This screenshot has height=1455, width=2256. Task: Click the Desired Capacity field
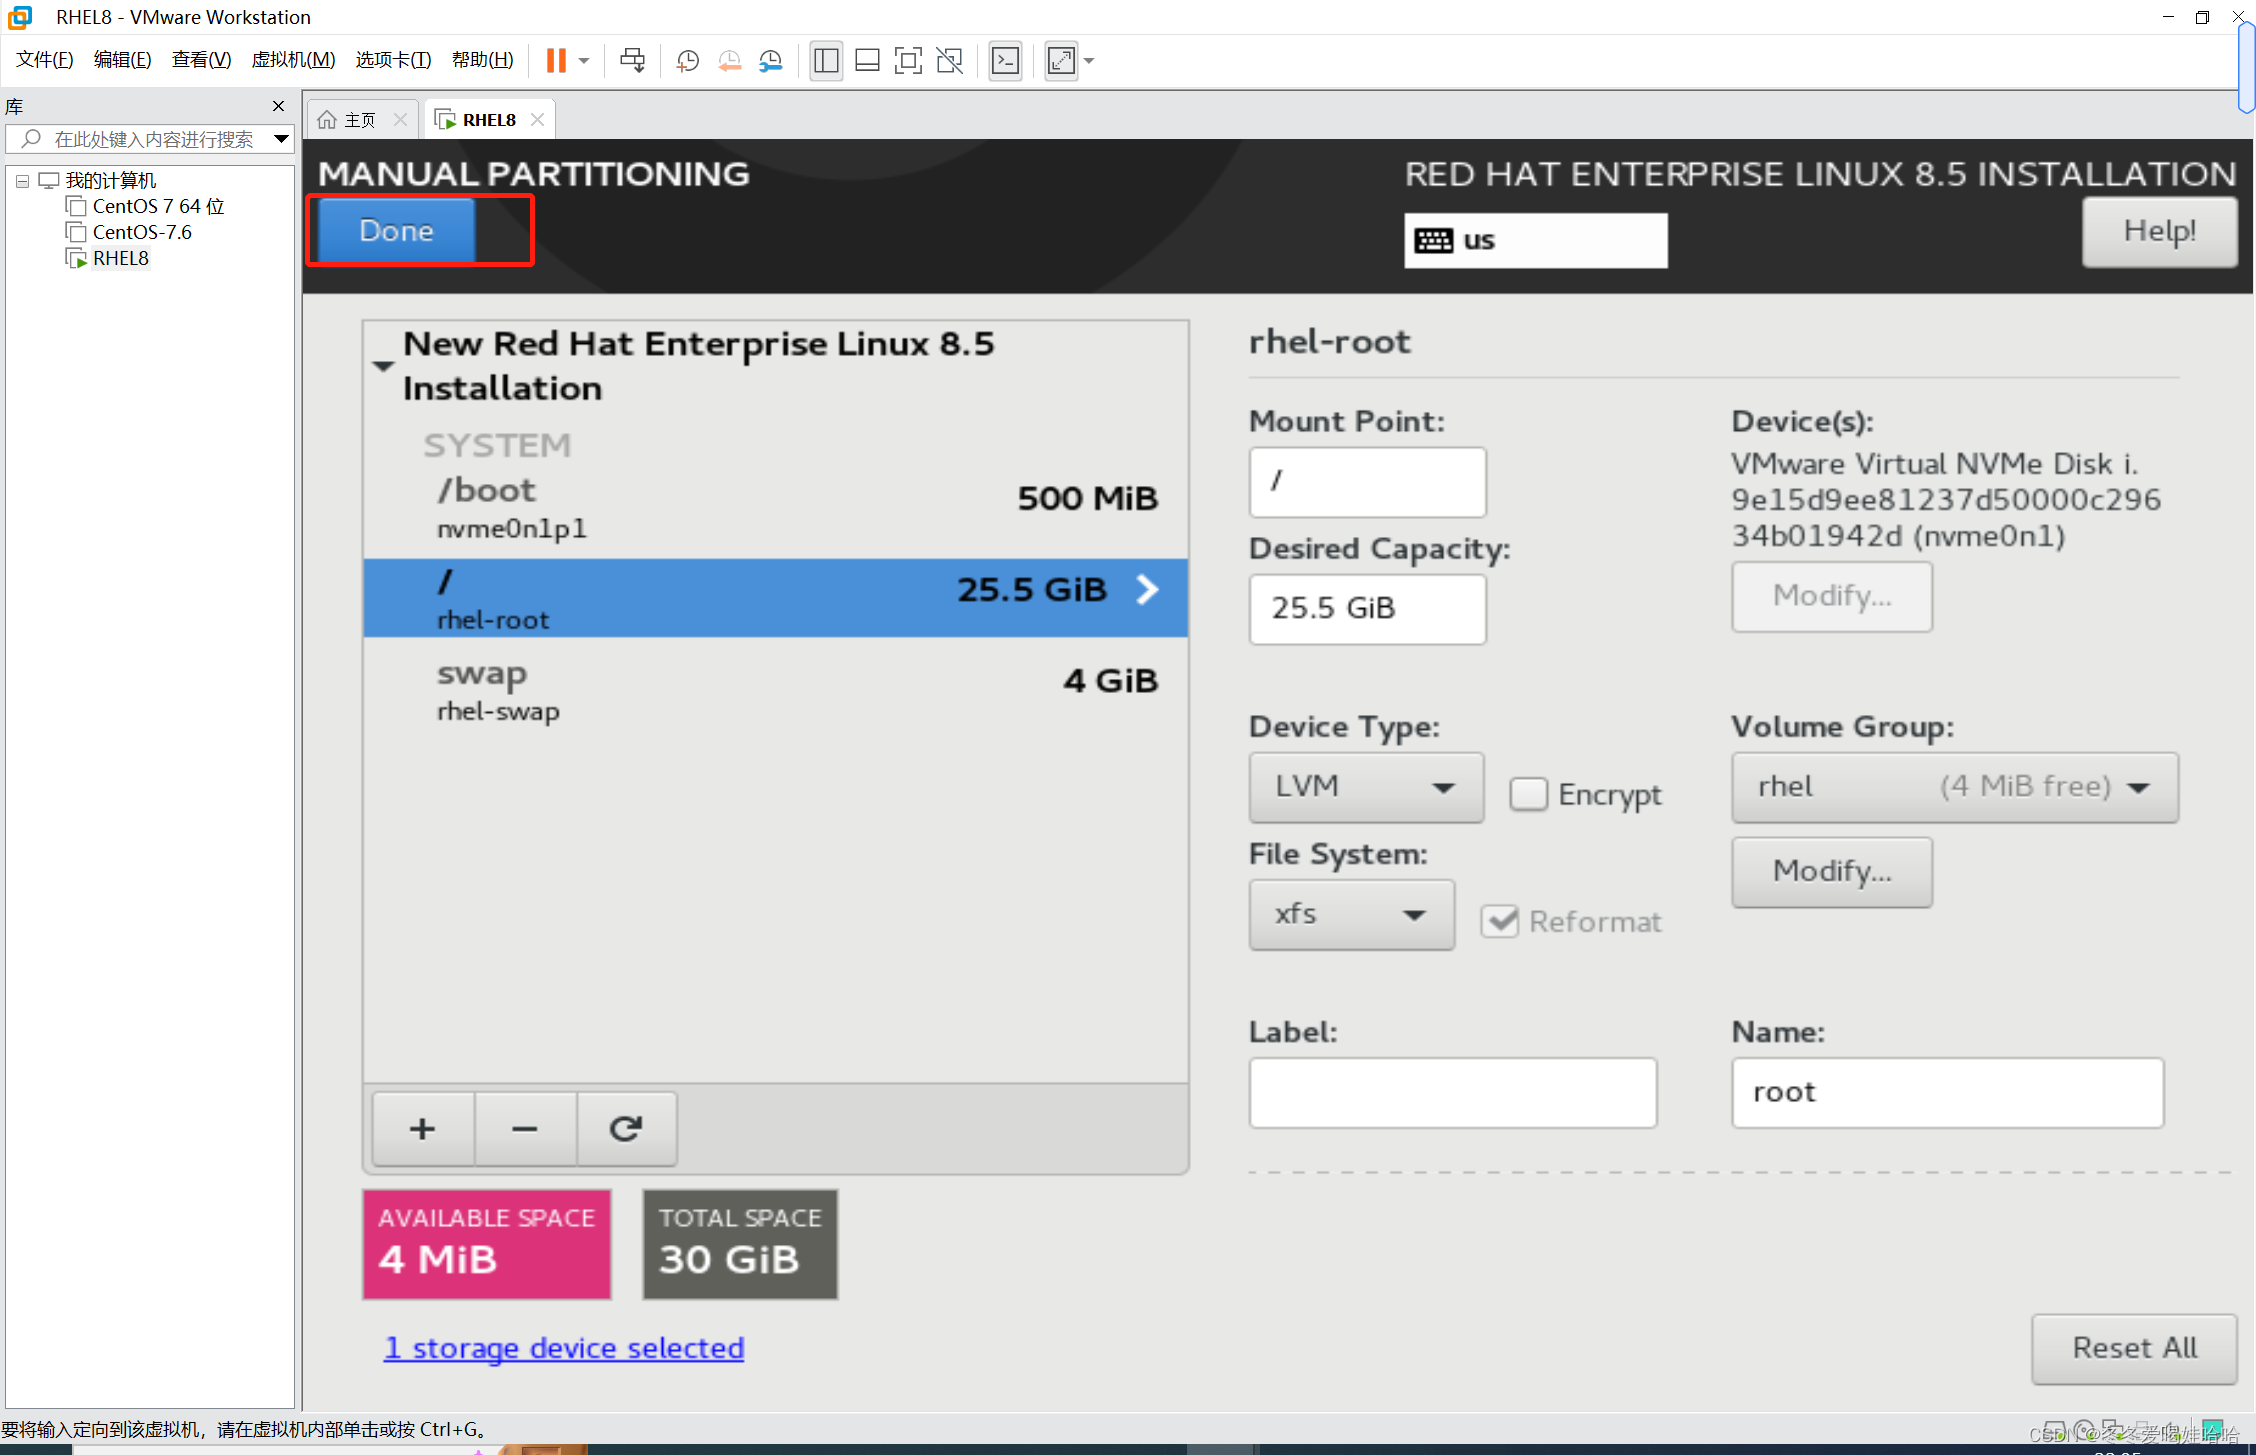(x=1367, y=608)
